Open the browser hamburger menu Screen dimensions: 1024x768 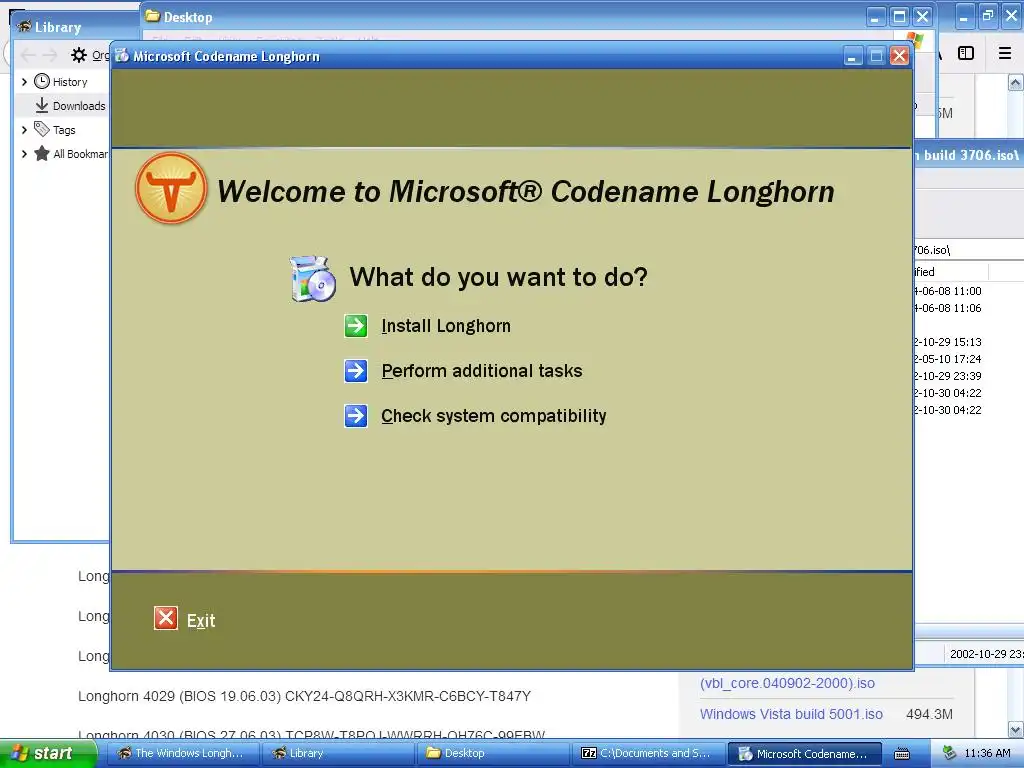1005,53
